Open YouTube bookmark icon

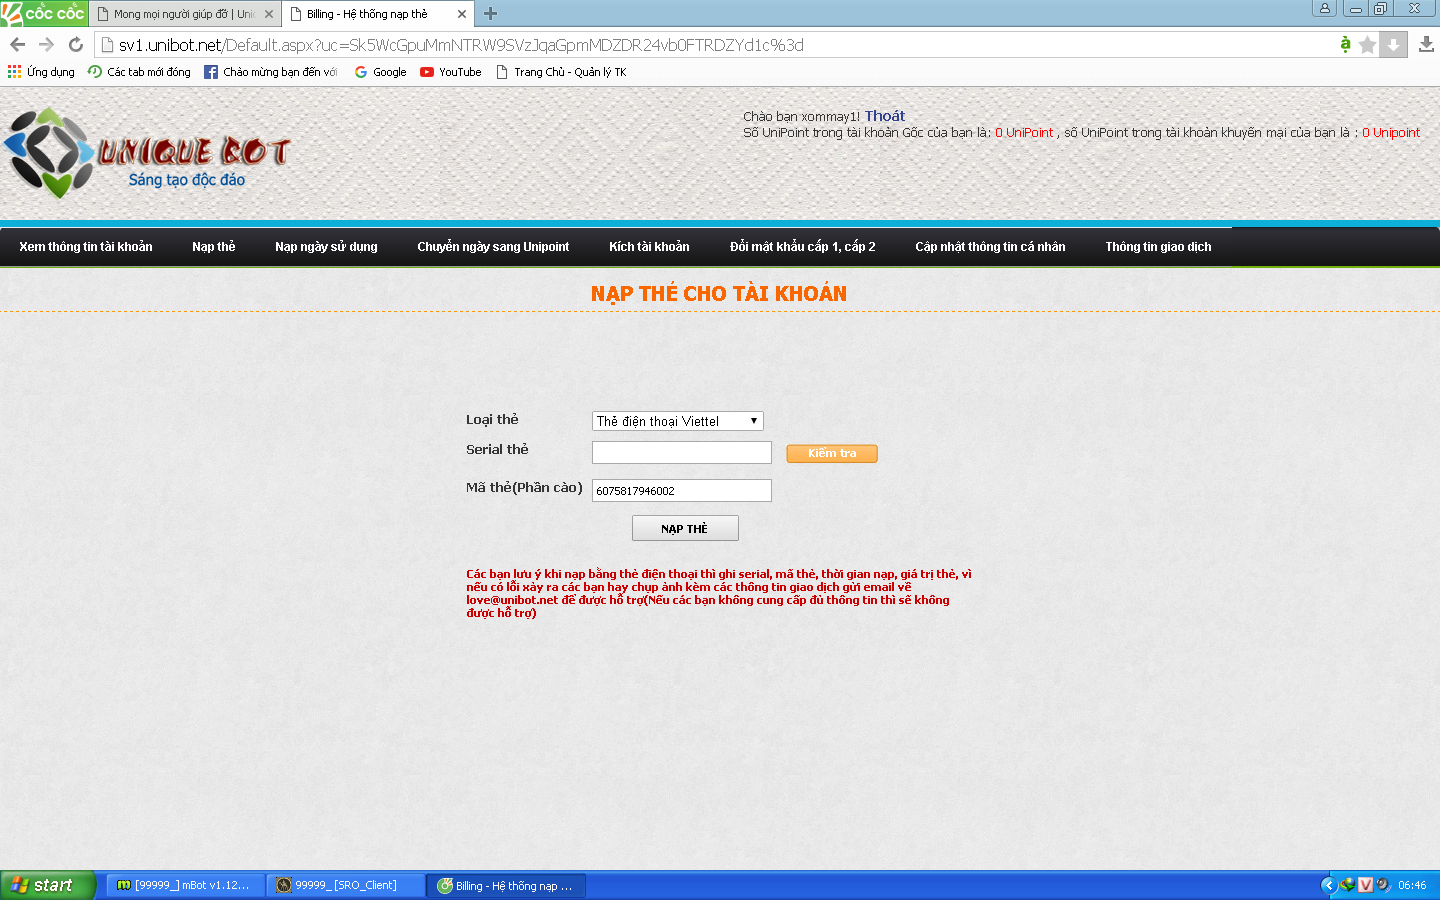pos(427,72)
